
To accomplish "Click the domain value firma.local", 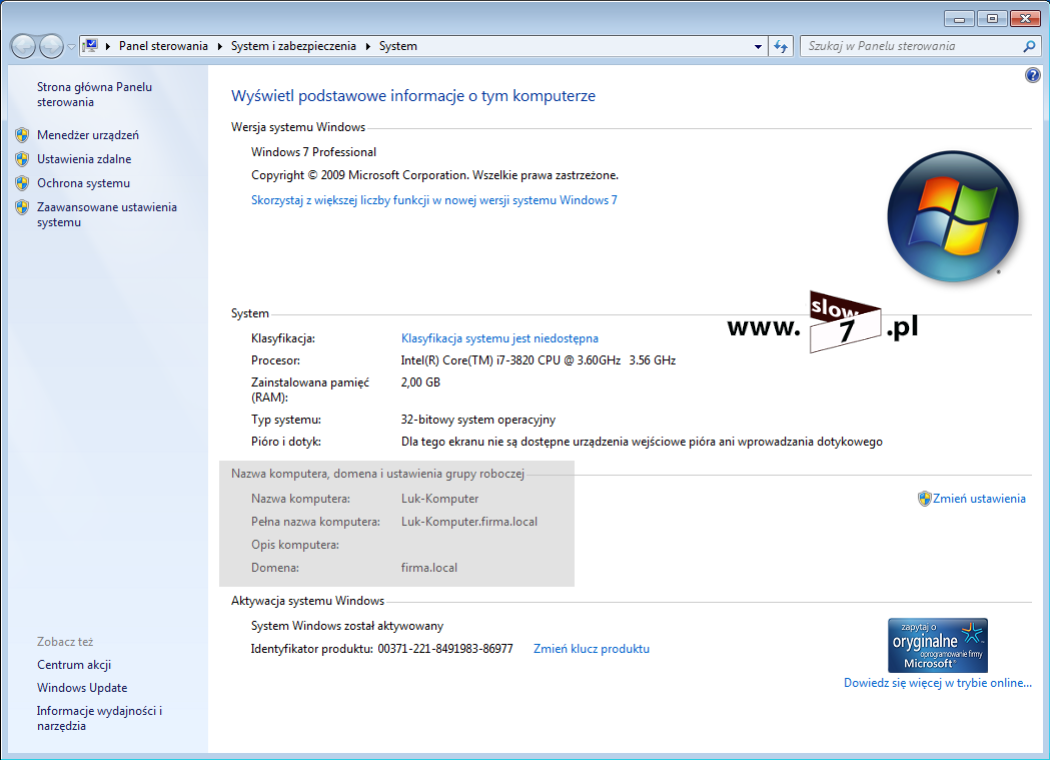I will (429, 568).
